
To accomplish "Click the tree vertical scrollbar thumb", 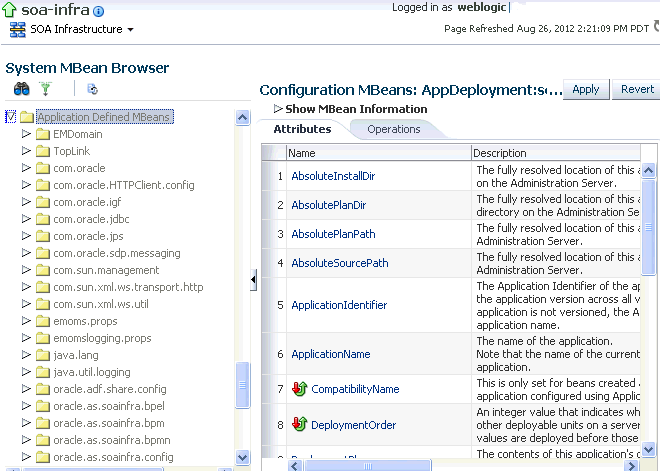I will [242, 385].
